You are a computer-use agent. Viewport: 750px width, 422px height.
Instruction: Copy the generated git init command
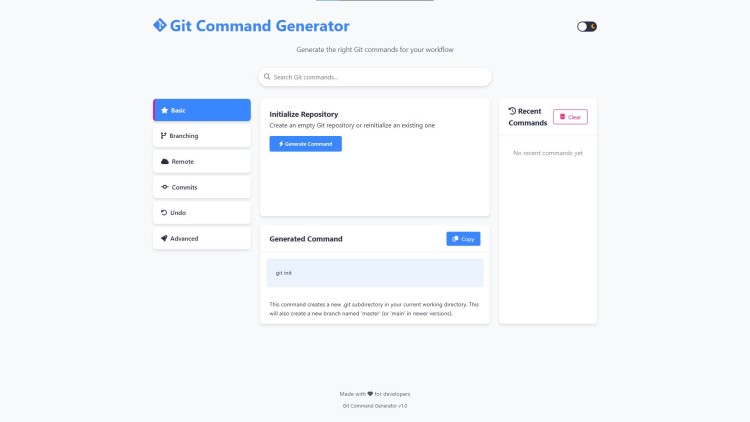point(463,239)
